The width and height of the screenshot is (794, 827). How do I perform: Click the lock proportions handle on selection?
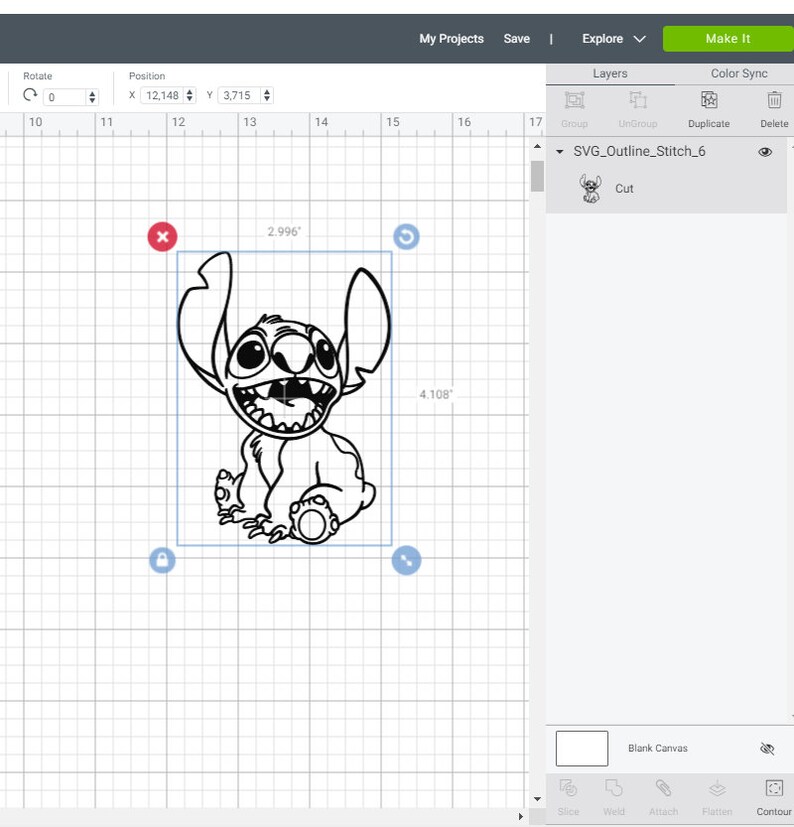click(162, 560)
